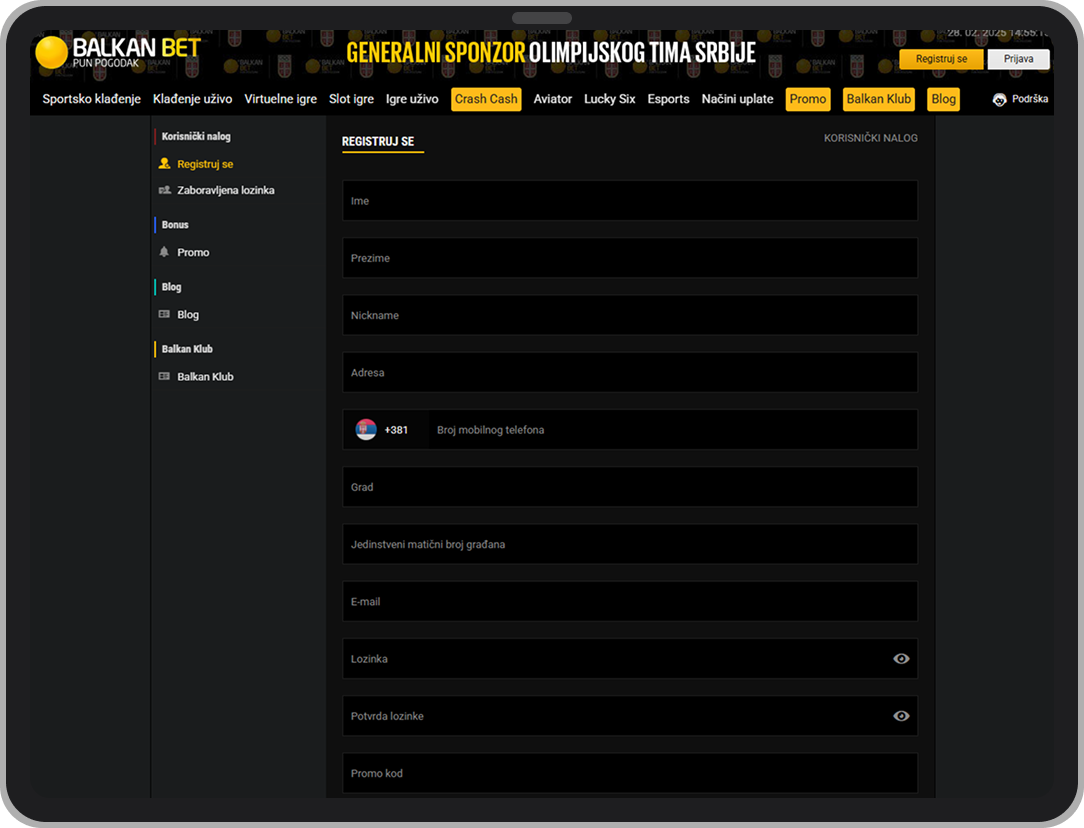Screen dimensions: 1084x828
Task: Click the user icon beside Registruj se
Action: point(165,164)
